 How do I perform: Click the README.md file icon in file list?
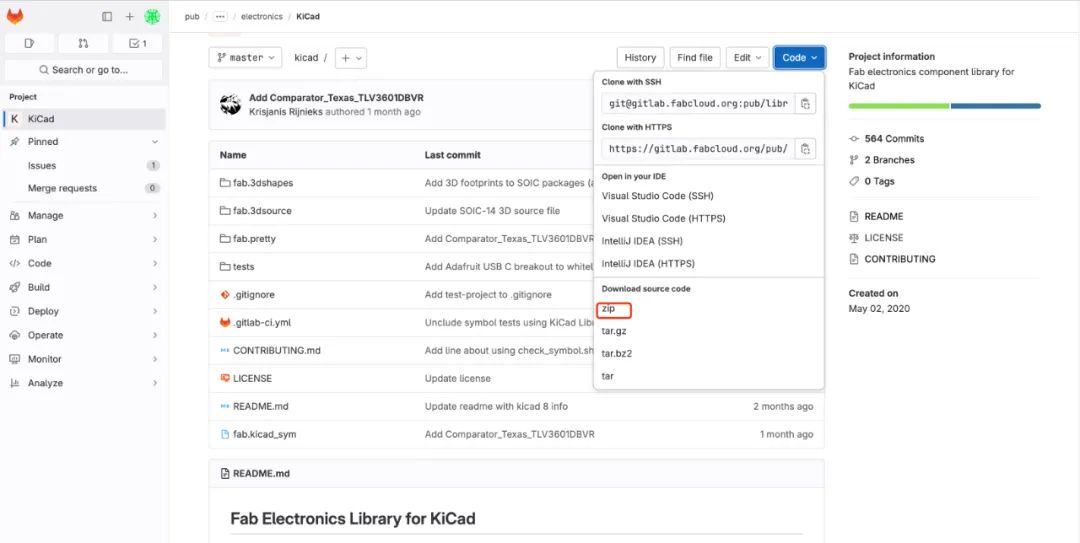(225, 407)
